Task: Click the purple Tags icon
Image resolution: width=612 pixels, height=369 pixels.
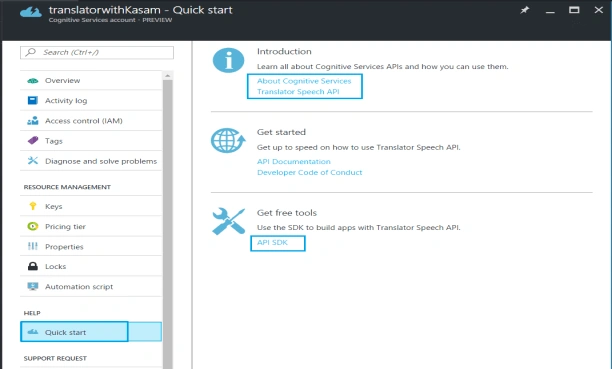Action: [33, 141]
